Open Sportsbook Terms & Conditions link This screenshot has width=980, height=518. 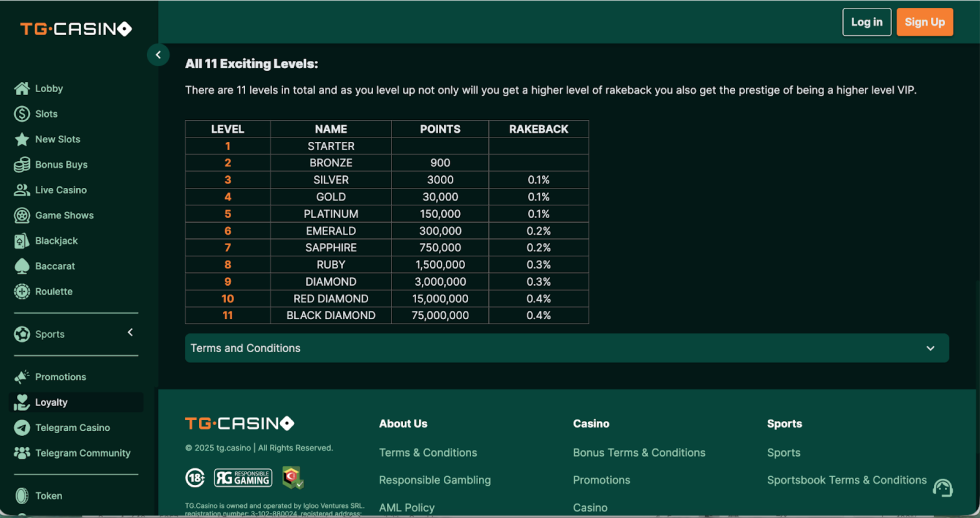[846, 480]
